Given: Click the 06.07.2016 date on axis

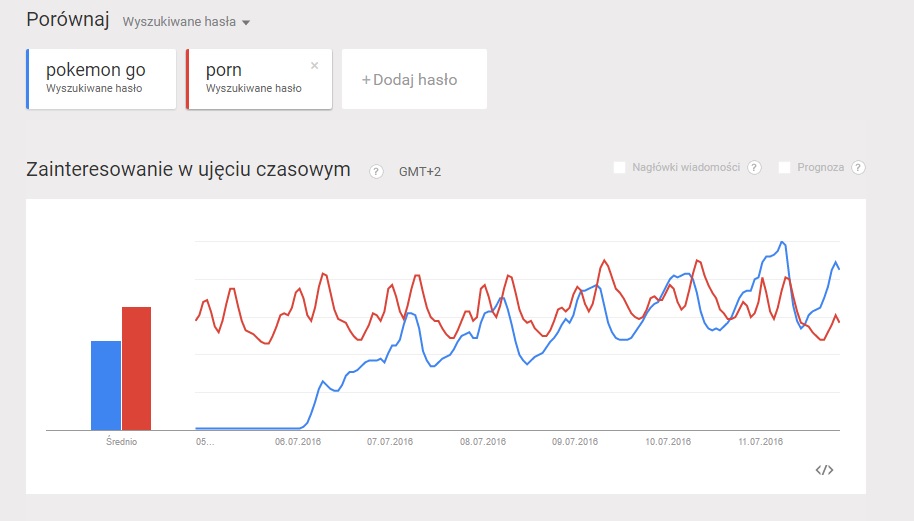Looking at the screenshot, I should (x=298, y=442).
